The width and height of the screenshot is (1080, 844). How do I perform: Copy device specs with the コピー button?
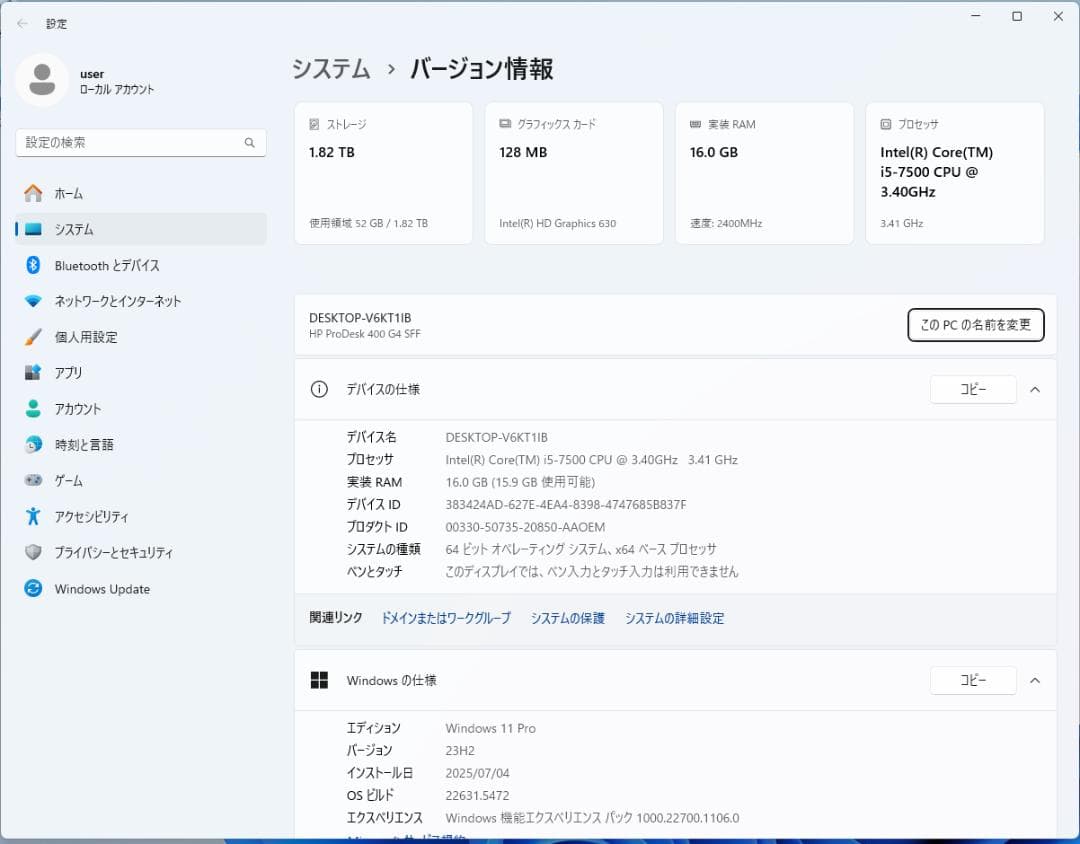click(x=973, y=389)
